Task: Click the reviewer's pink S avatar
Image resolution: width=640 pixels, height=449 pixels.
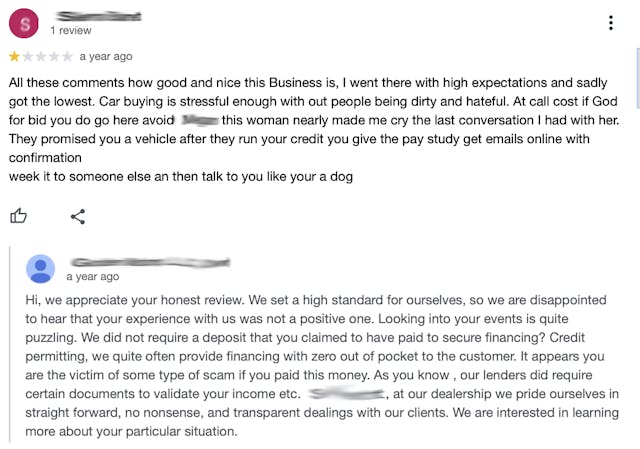Action: (24, 23)
